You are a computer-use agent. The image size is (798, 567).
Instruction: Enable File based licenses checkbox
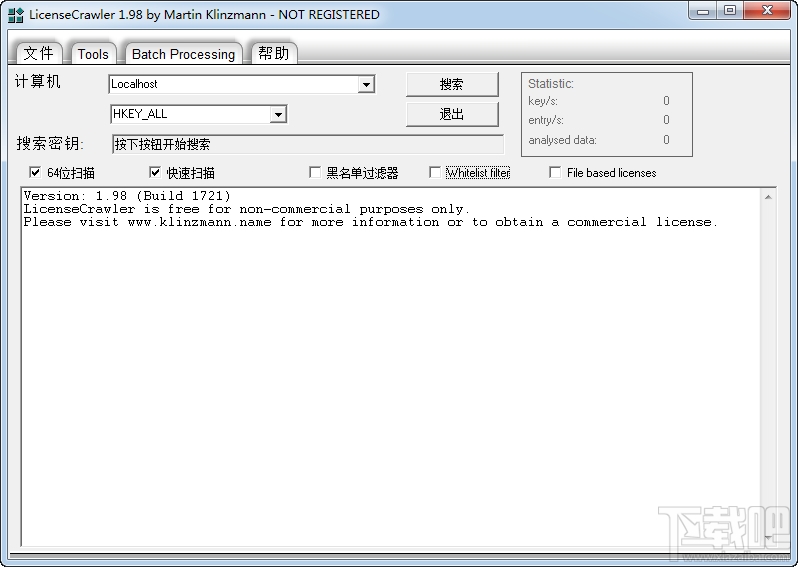(x=555, y=173)
